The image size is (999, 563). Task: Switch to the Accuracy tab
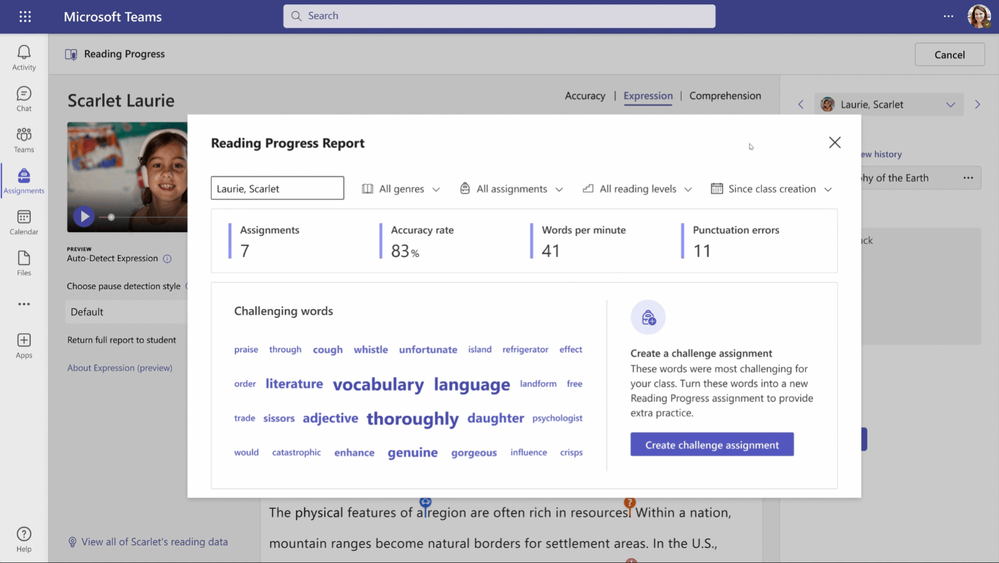(x=585, y=96)
